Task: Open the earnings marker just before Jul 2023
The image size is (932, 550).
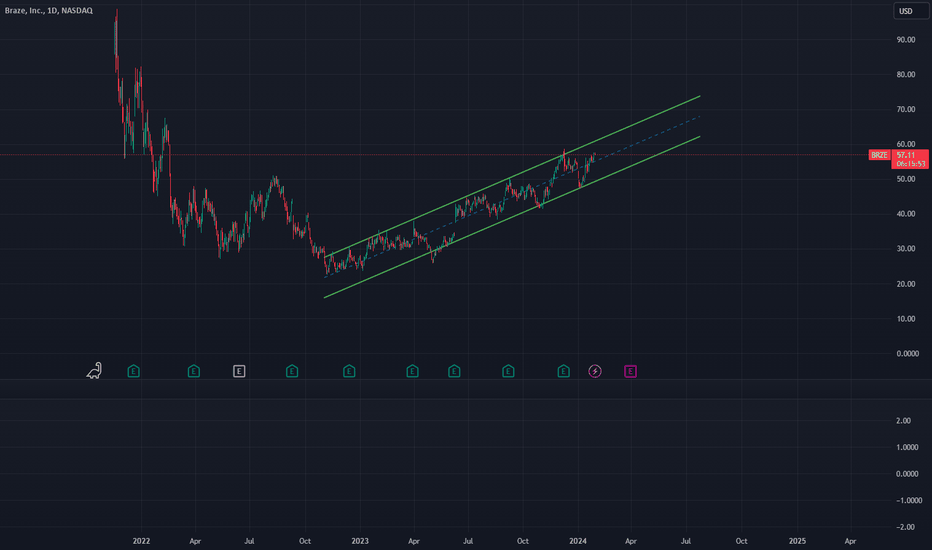Action: click(454, 371)
